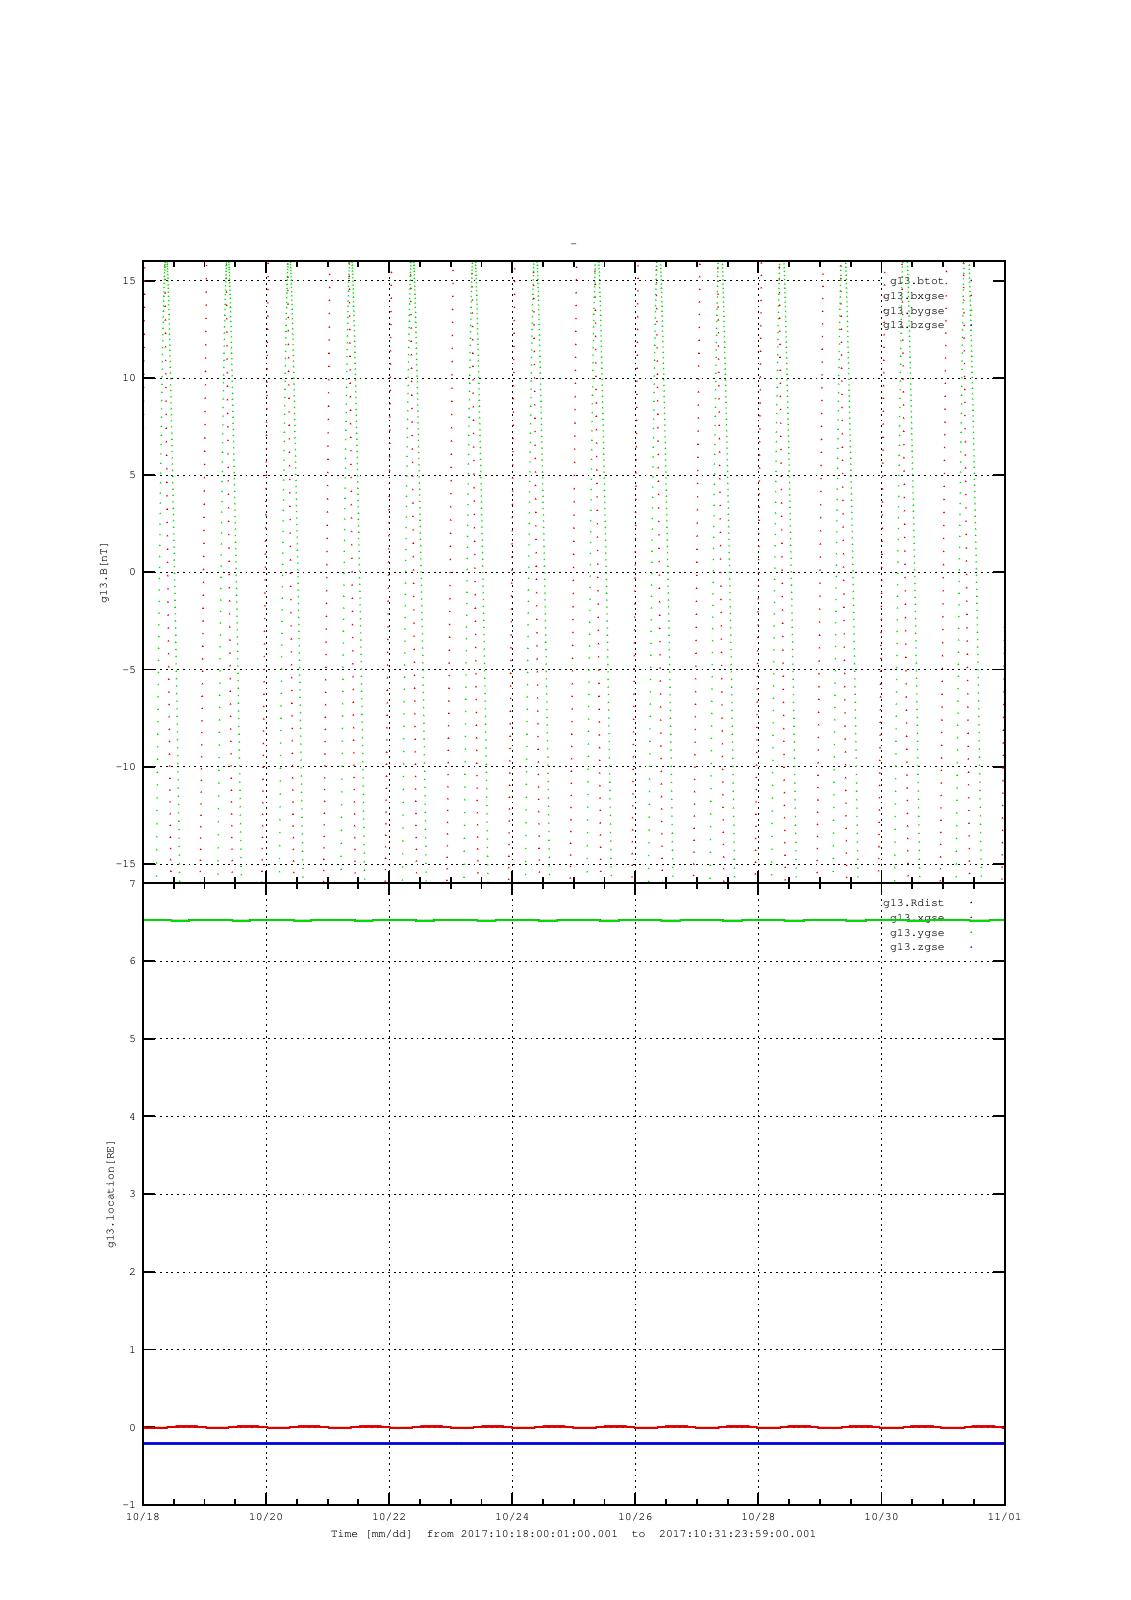Click the -10 tick on the g13.B axis

pyautogui.click(x=126, y=767)
